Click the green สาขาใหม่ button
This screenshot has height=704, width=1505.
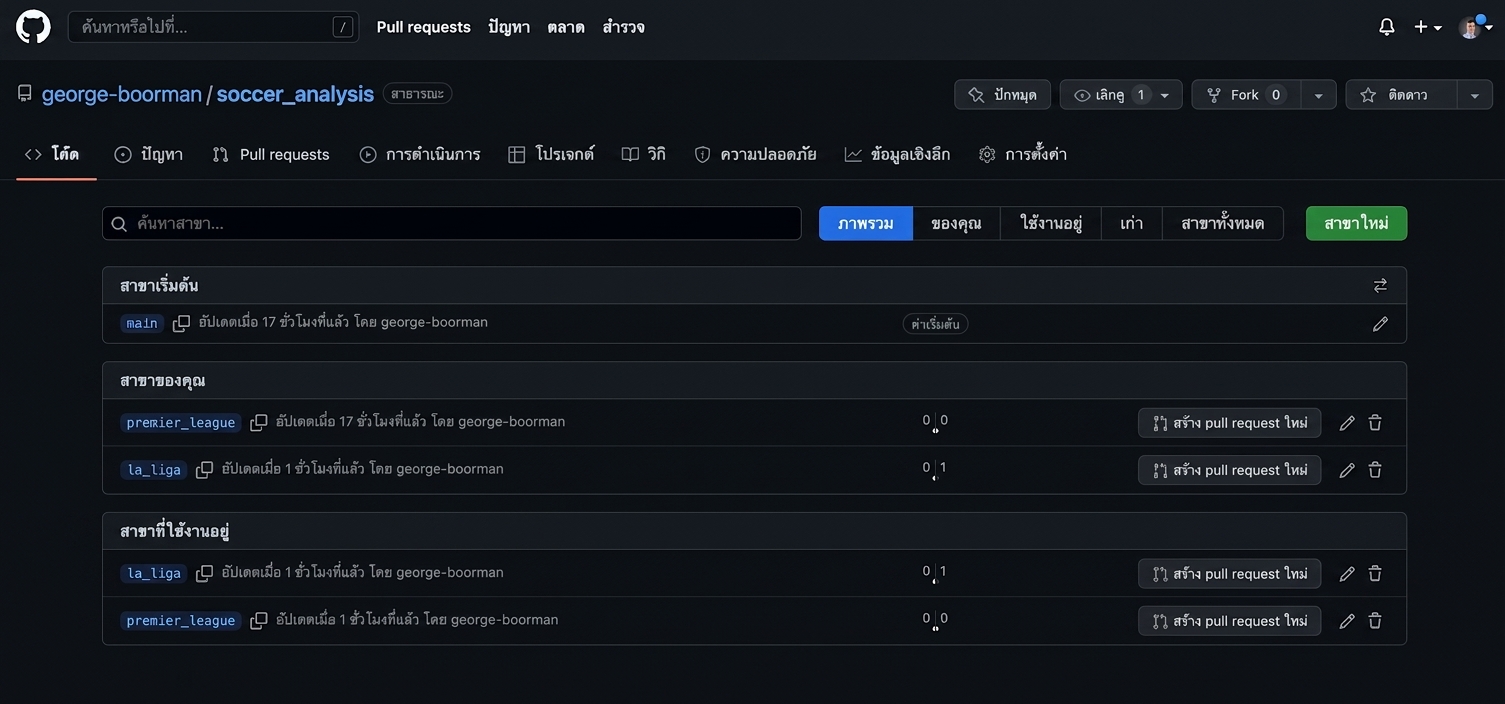(x=1356, y=223)
